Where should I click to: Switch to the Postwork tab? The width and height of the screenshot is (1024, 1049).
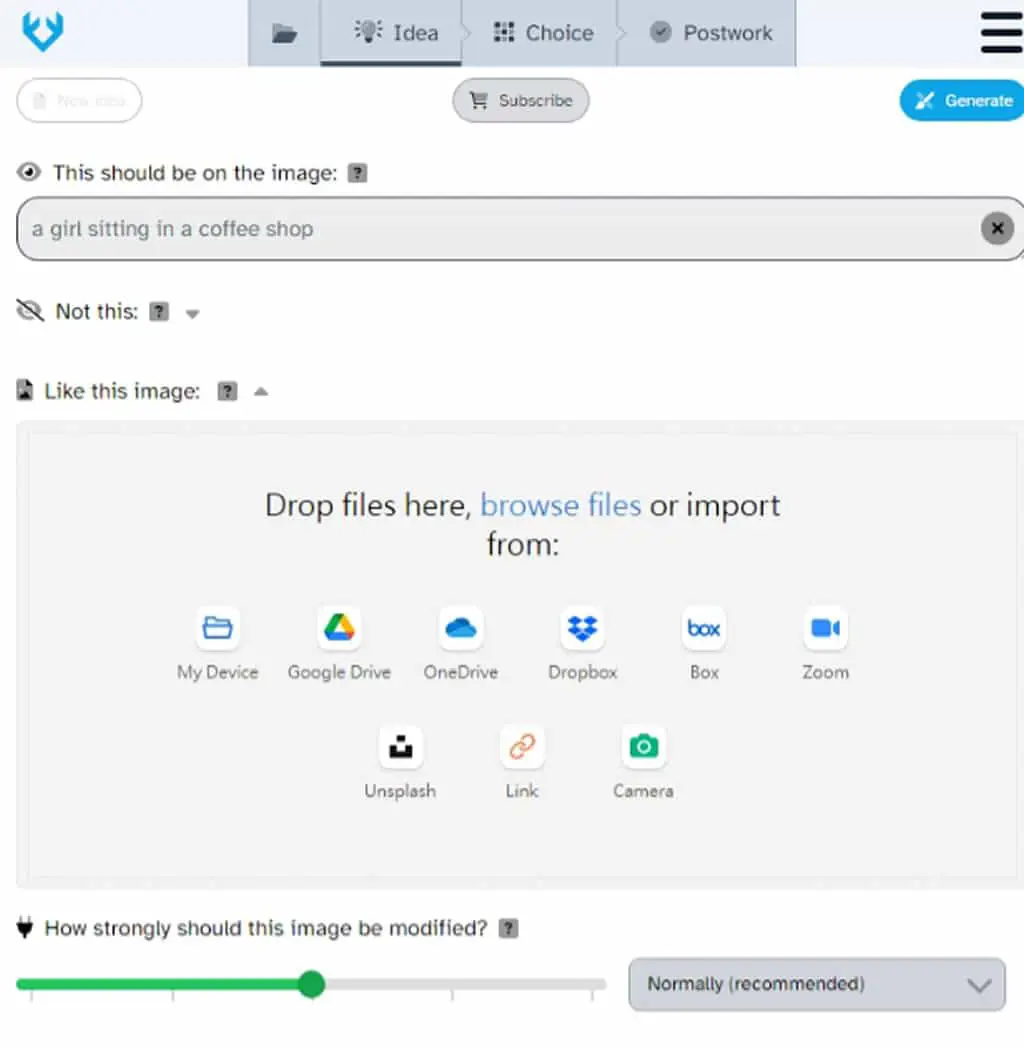tap(710, 33)
